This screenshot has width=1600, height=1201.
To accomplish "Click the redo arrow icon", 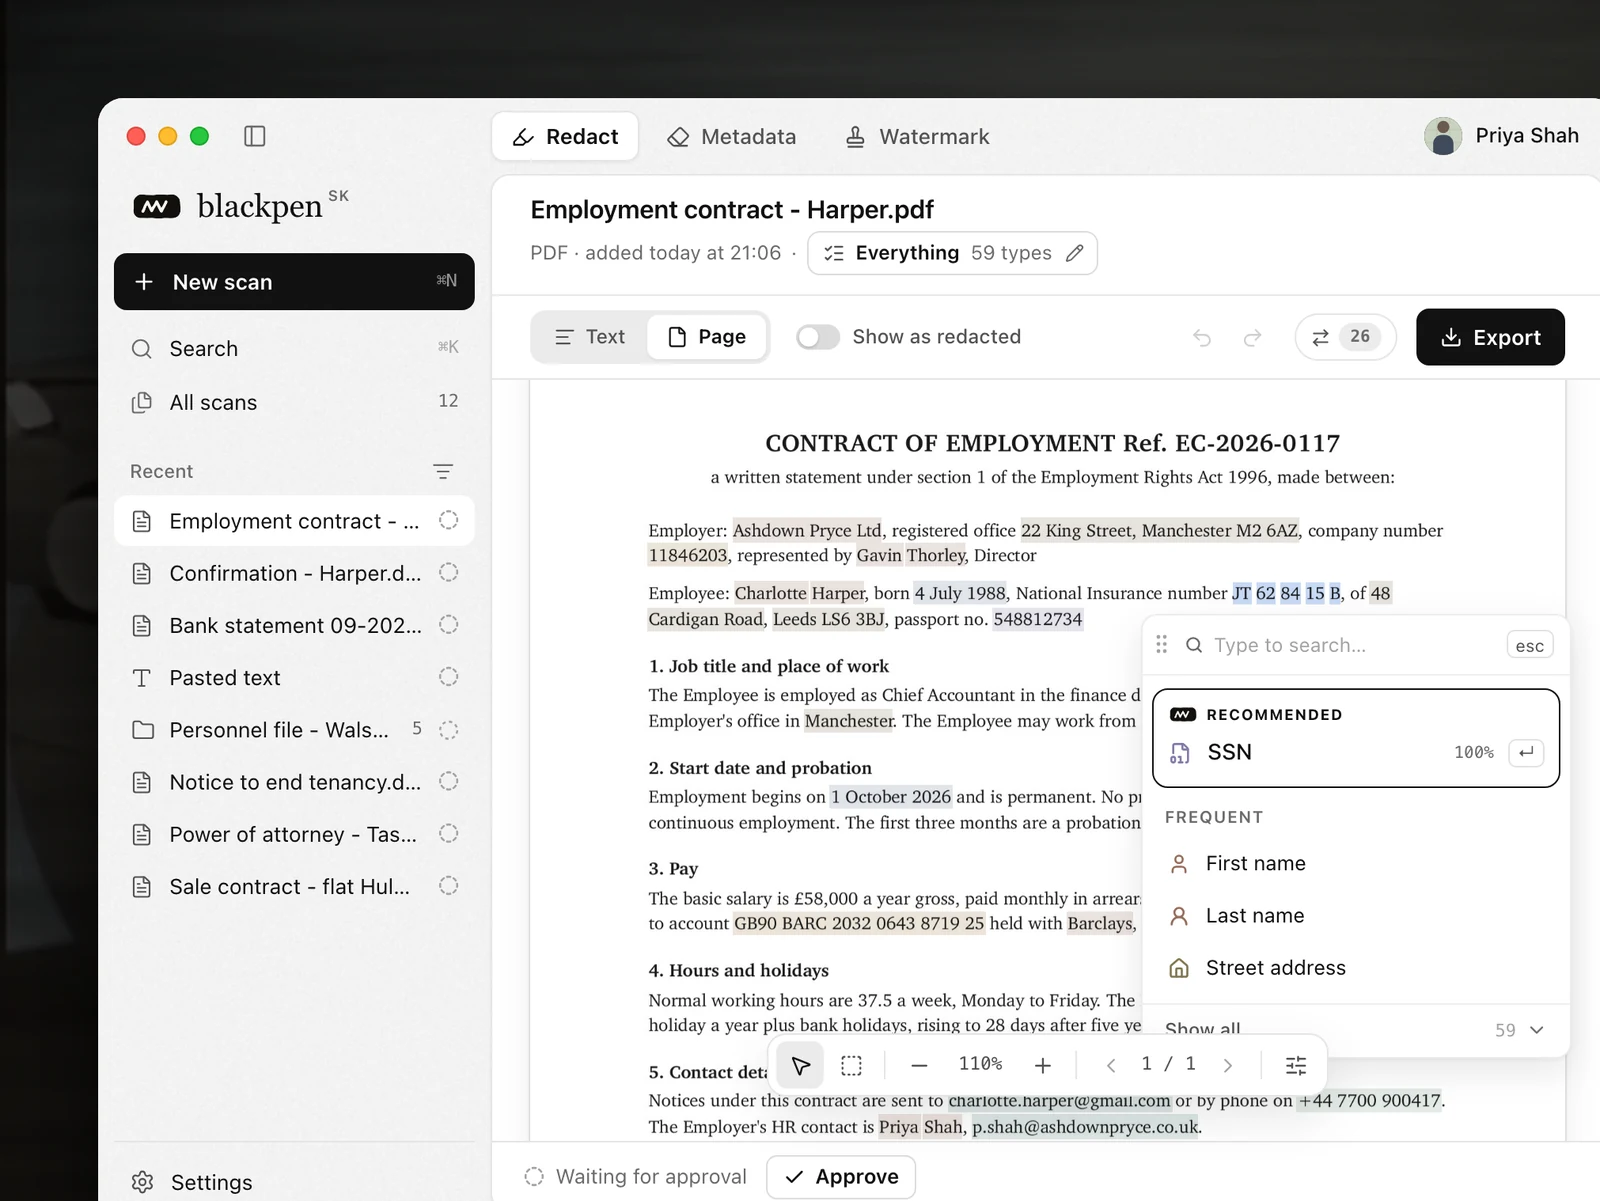I will 1252,338.
